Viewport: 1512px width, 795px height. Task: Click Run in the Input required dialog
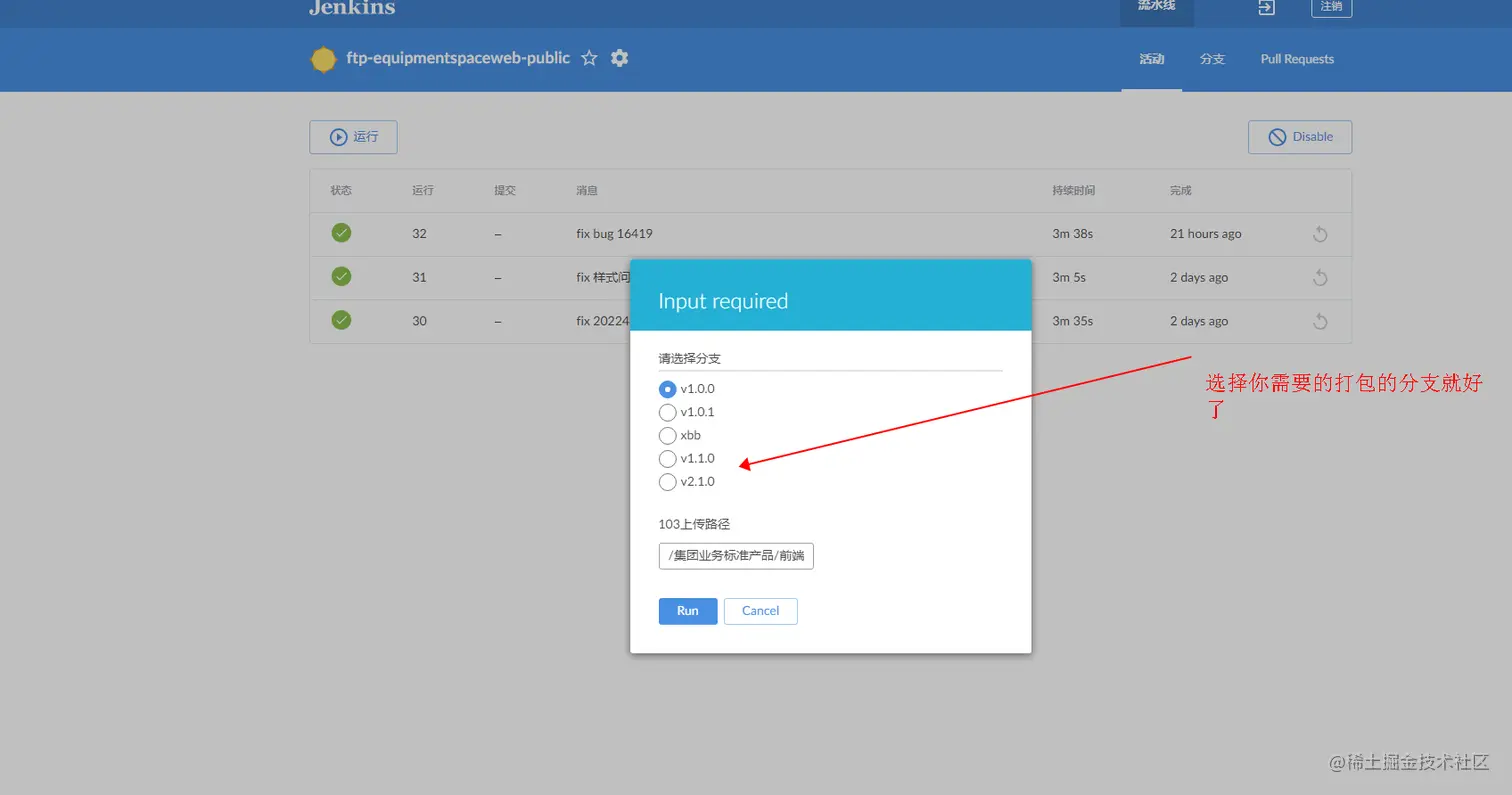coord(688,611)
